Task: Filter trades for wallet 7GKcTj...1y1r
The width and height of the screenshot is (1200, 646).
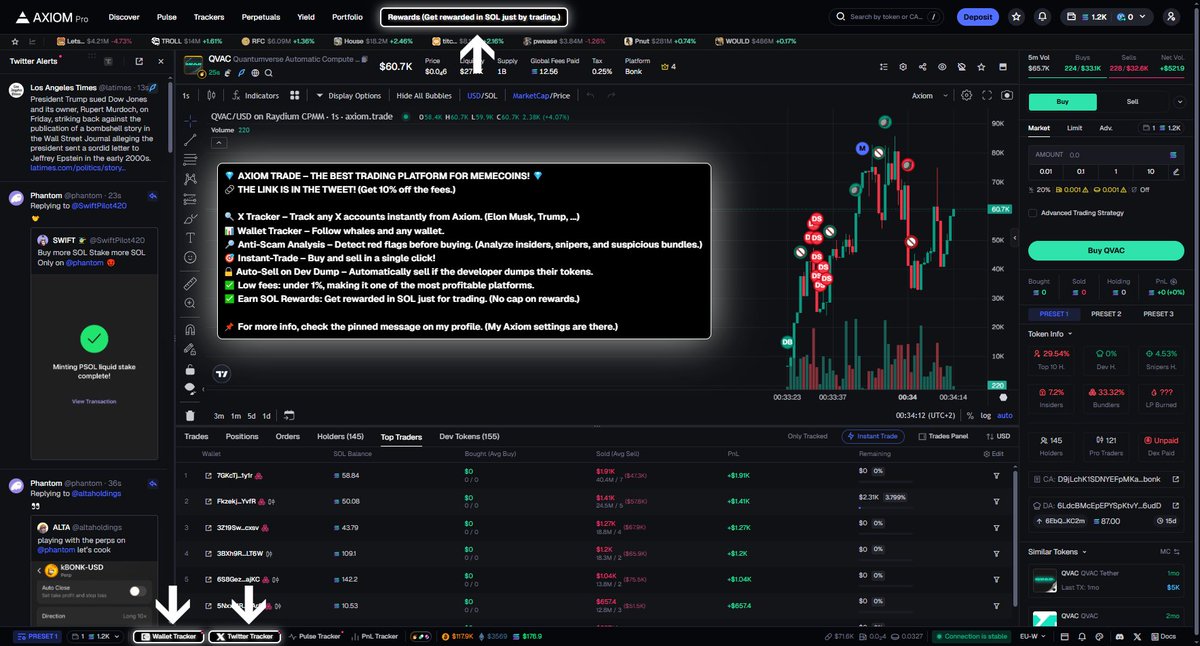Action: click(996, 475)
